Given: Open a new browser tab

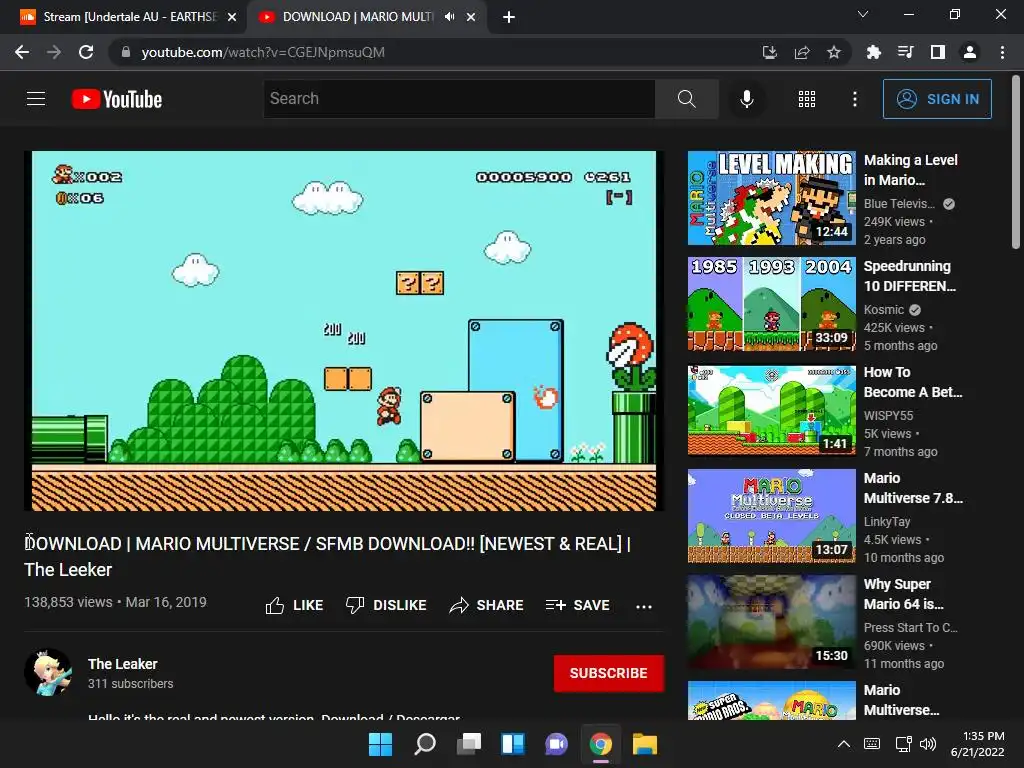Looking at the screenshot, I should tap(509, 17).
